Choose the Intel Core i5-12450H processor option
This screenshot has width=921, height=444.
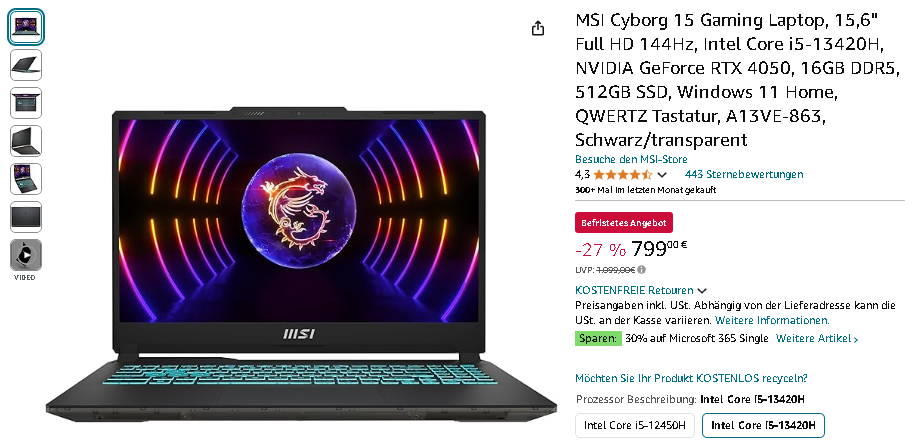tap(635, 426)
